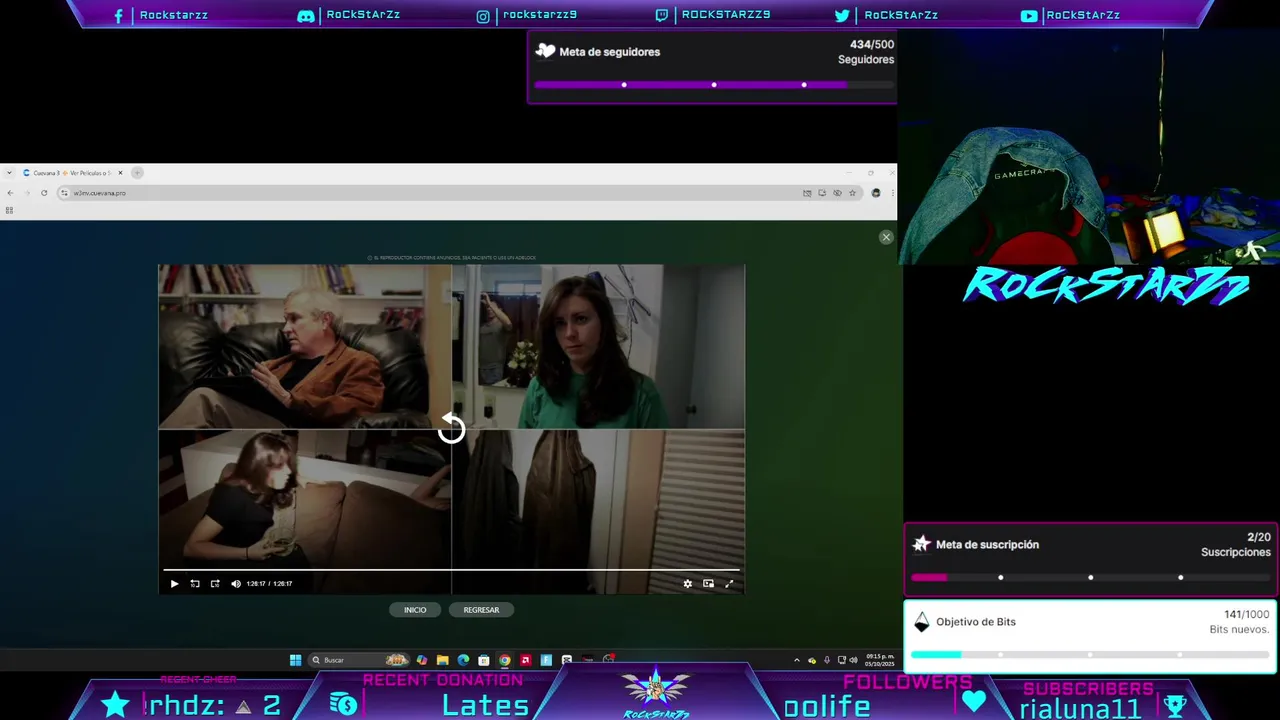The width and height of the screenshot is (1280, 720).
Task: Click the microphone tray icon
Action: (x=827, y=660)
